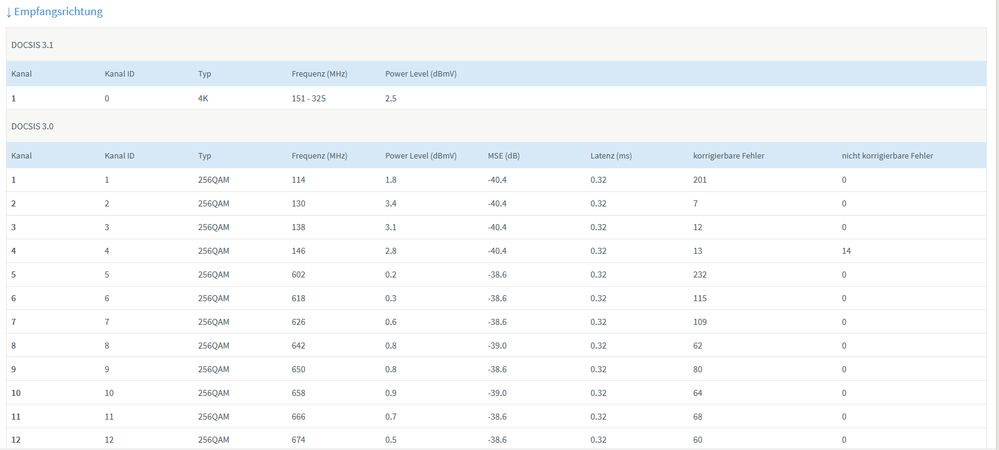Click frequency 650 cell

(299, 369)
